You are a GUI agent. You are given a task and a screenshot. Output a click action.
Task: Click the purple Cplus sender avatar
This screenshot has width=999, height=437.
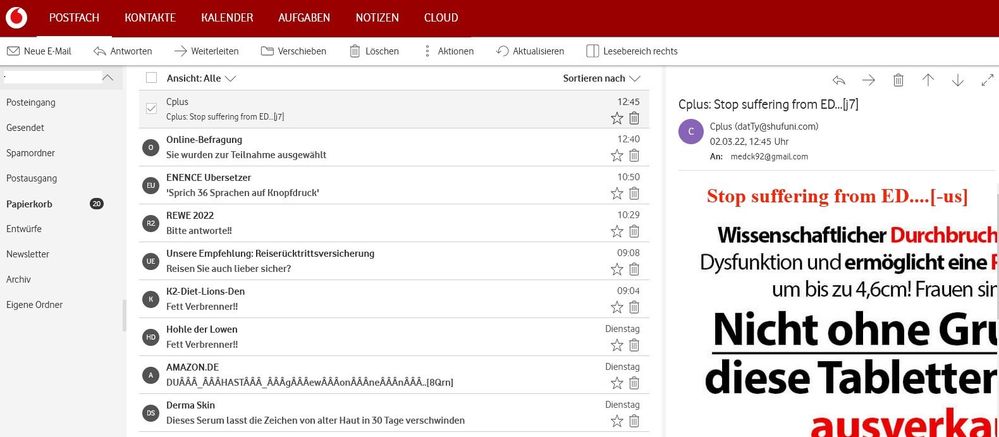(691, 132)
